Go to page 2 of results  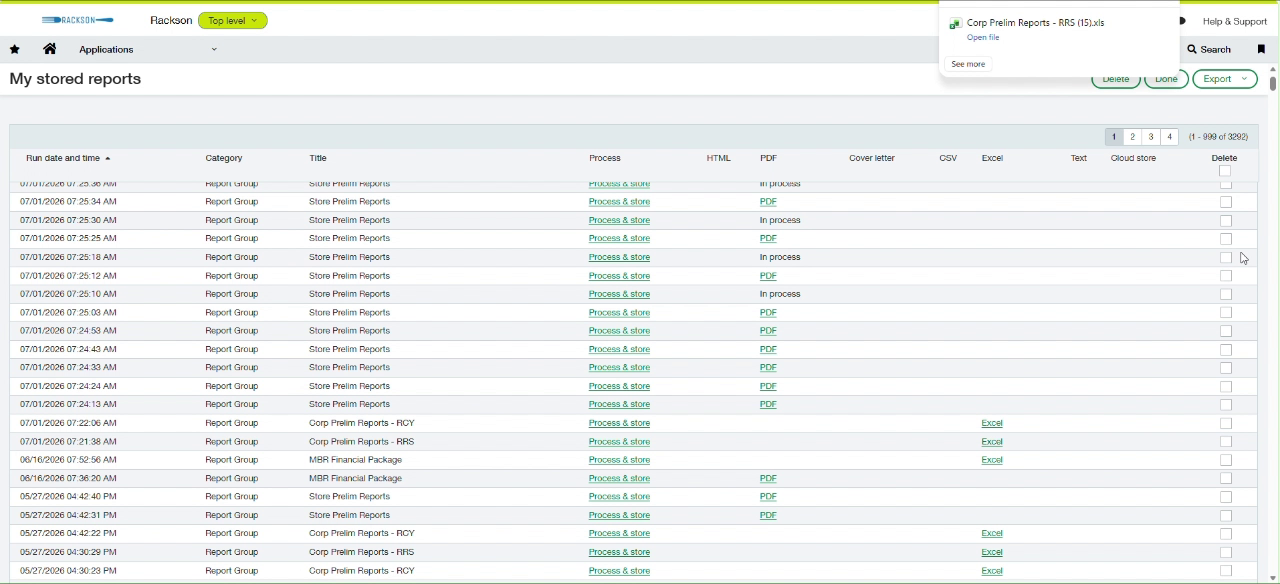(1133, 137)
